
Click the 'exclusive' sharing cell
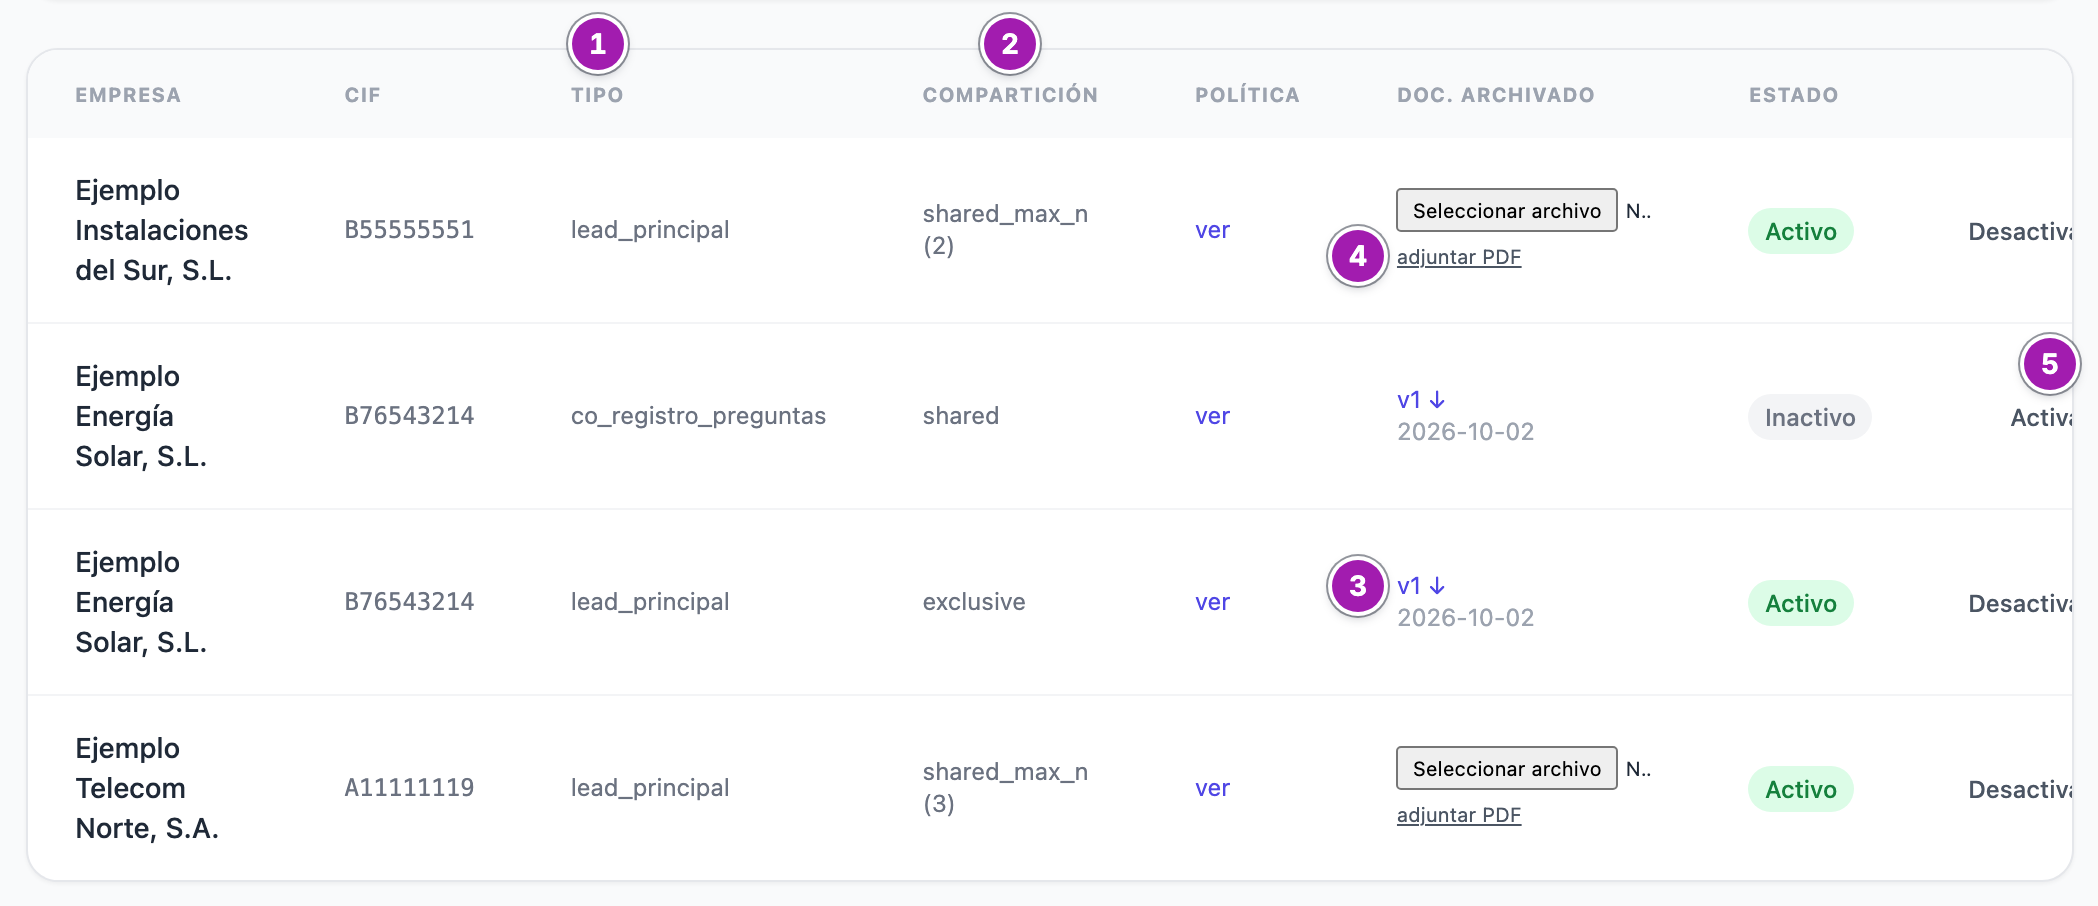coord(974,602)
